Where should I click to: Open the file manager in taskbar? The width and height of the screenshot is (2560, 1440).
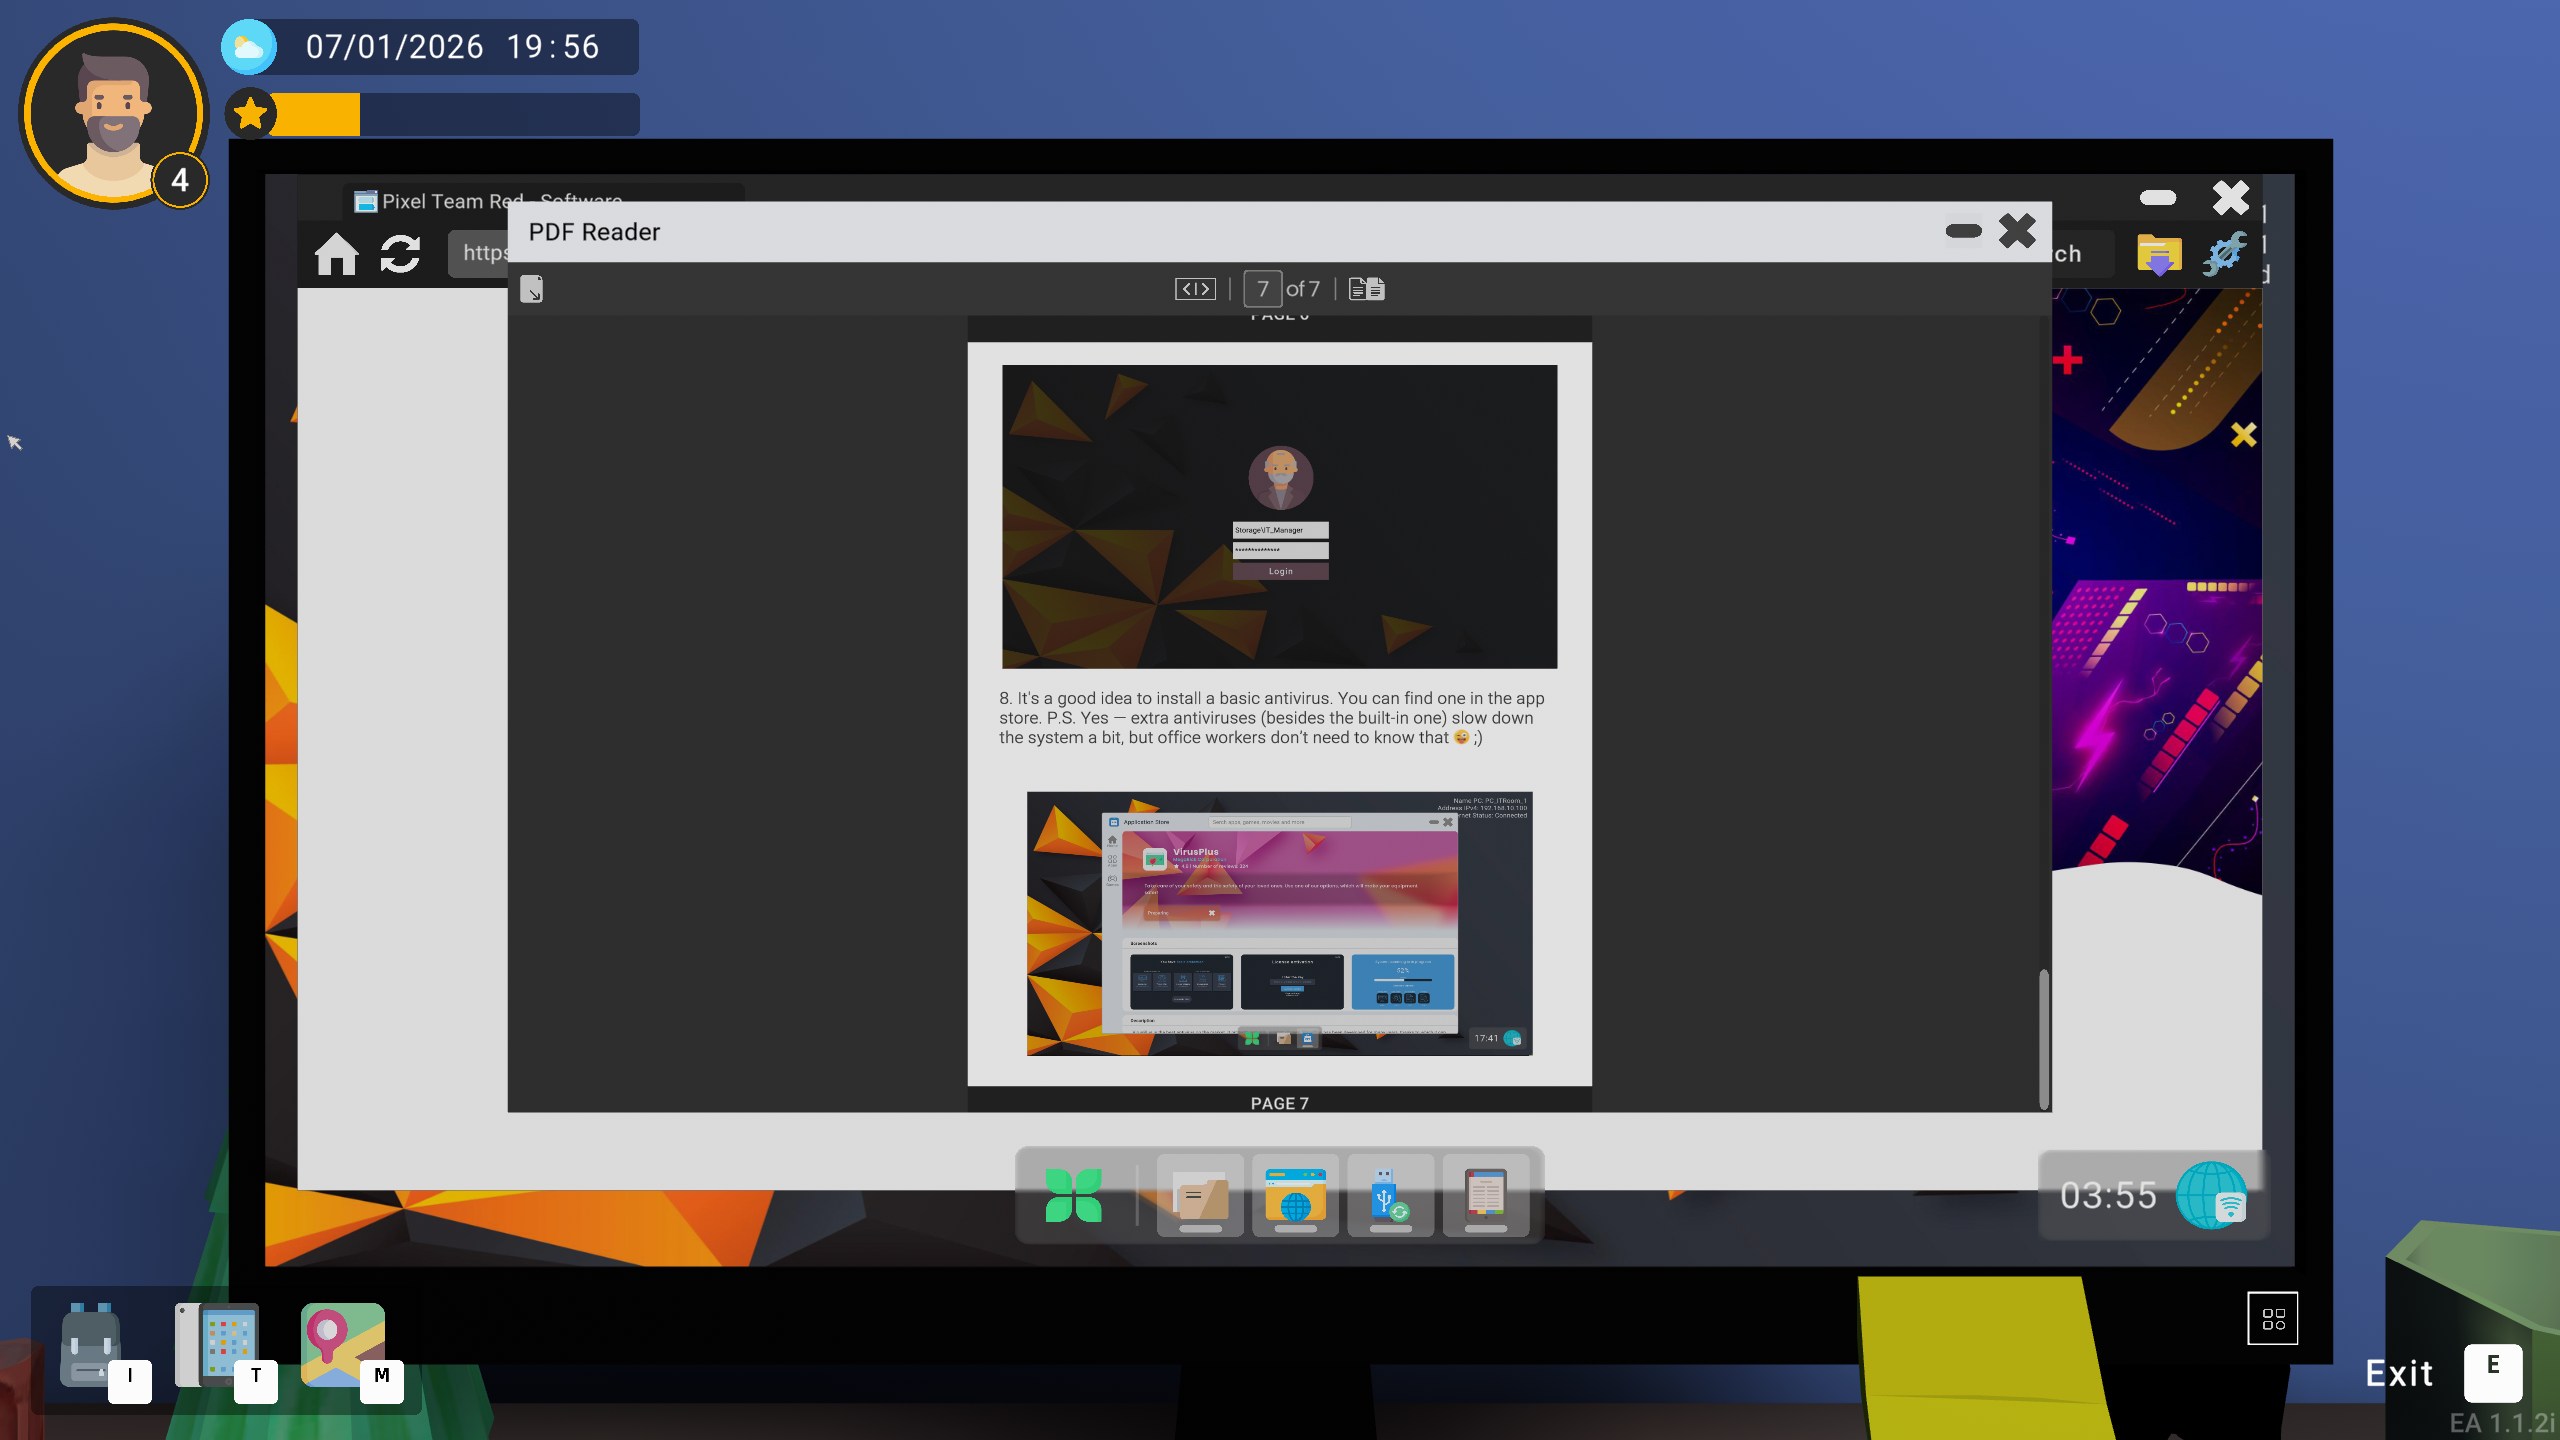(1200, 1195)
